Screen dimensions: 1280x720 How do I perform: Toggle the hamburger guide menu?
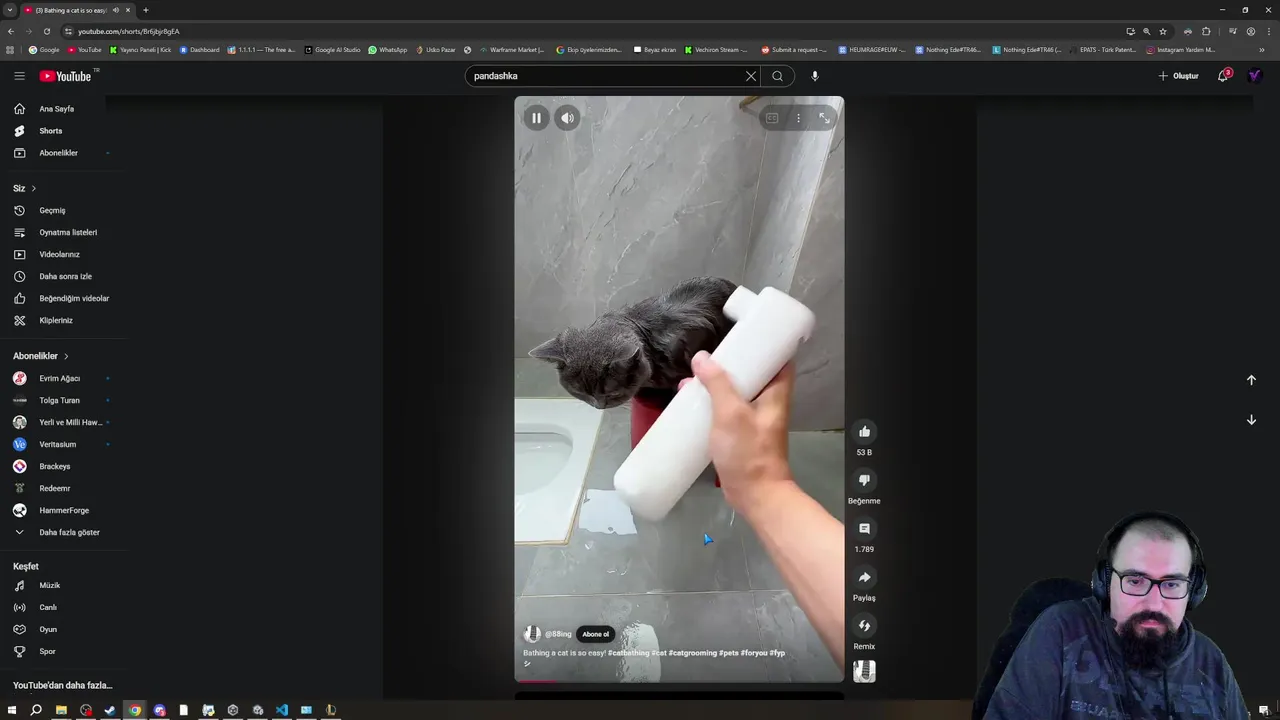tap(19, 76)
